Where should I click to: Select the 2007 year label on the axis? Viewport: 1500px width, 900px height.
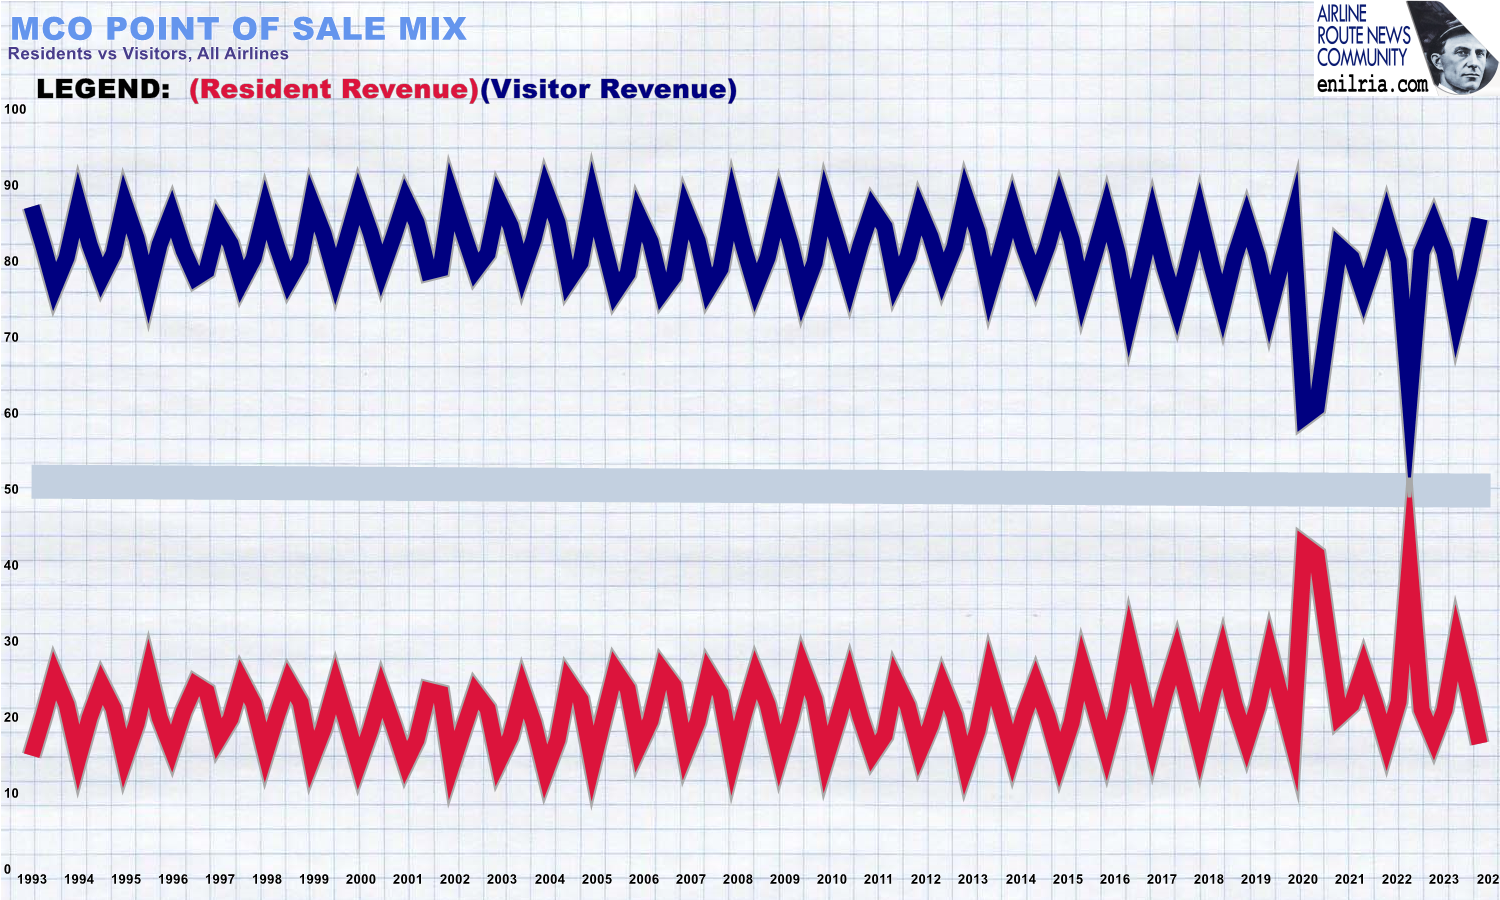tap(691, 879)
